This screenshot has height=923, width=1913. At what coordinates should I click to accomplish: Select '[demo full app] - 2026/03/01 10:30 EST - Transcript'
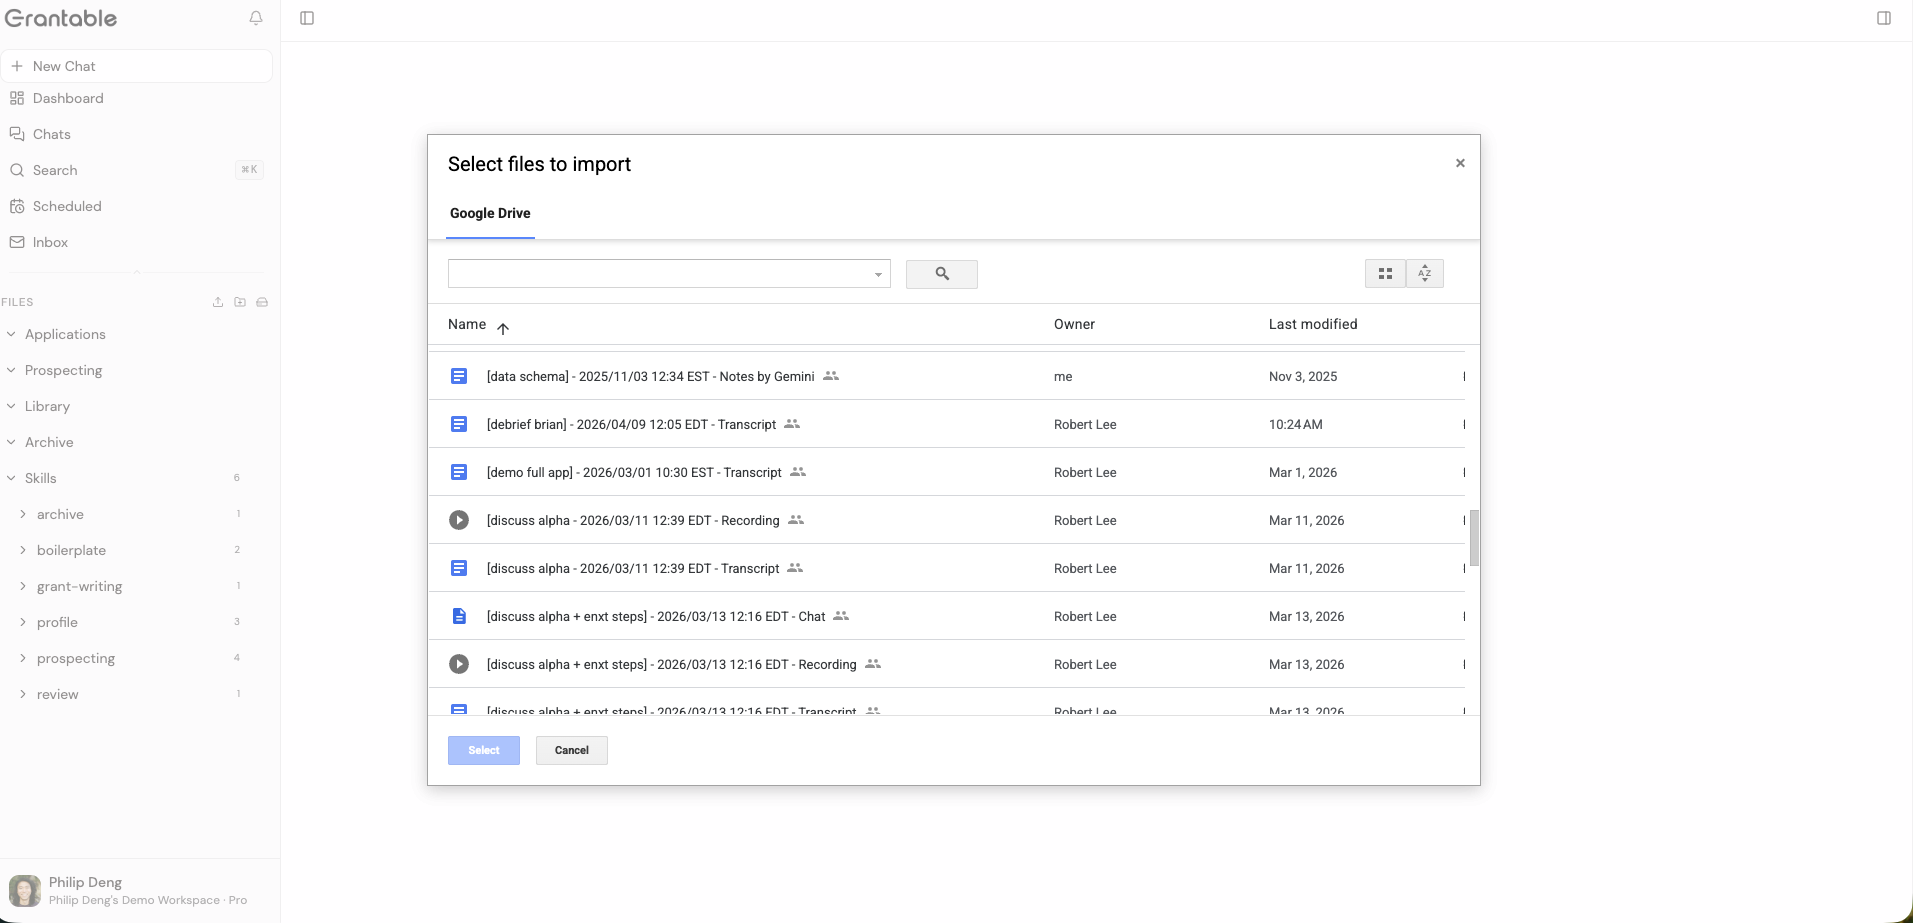[x=946, y=472]
